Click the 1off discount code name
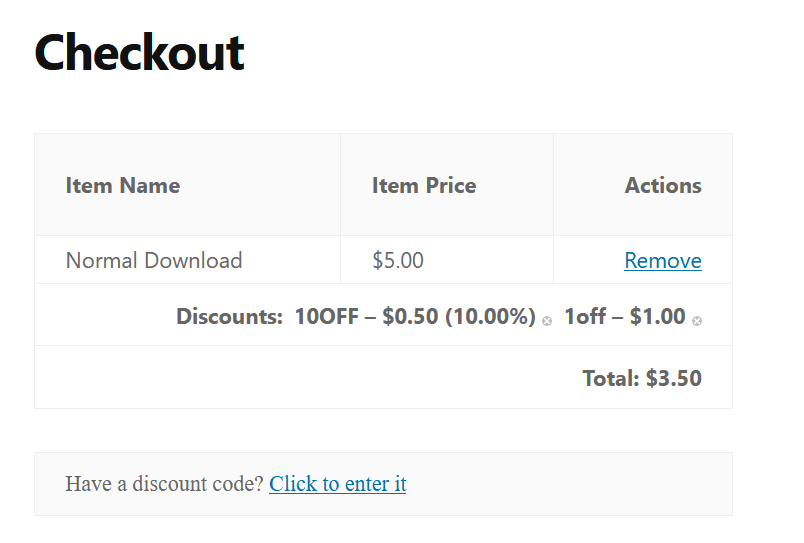The height and width of the screenshot is (543, 804). coord(585,317)
